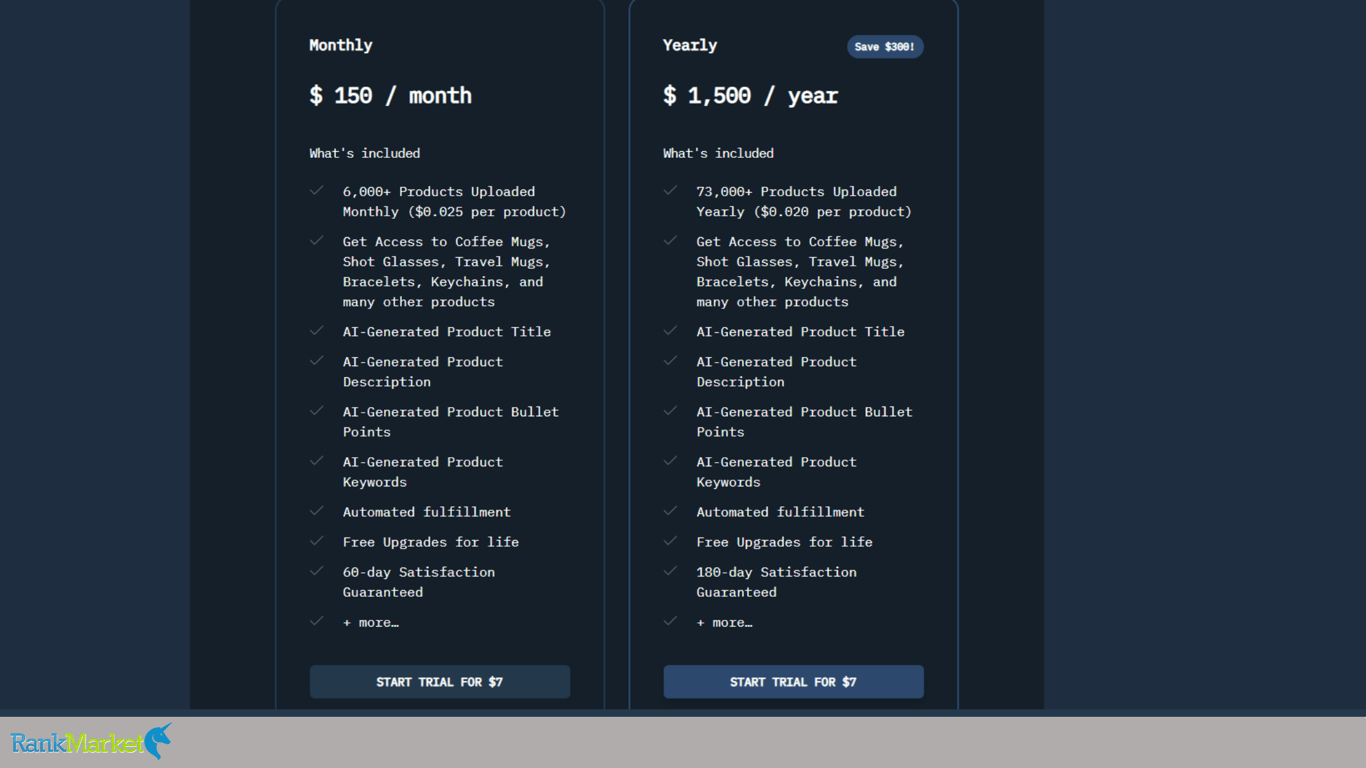Click the checkmark beside 180-day Satisfaction Guaranteed
The image size is (1366, 768).
pos(671,570)
